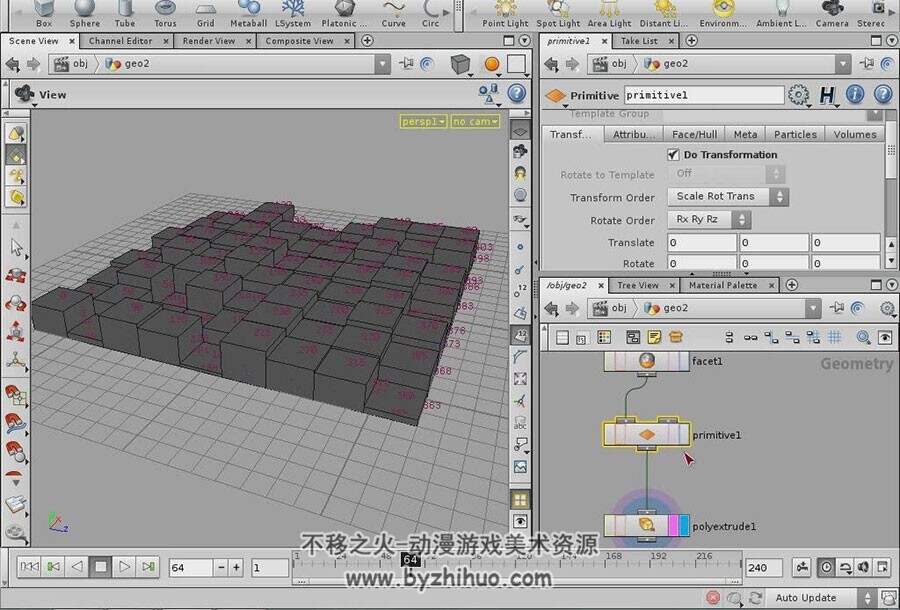Image resolution: width=900 pixels, height=610 pixels.
Task: Switch to the Render View tab
Action: pos(208,41)
